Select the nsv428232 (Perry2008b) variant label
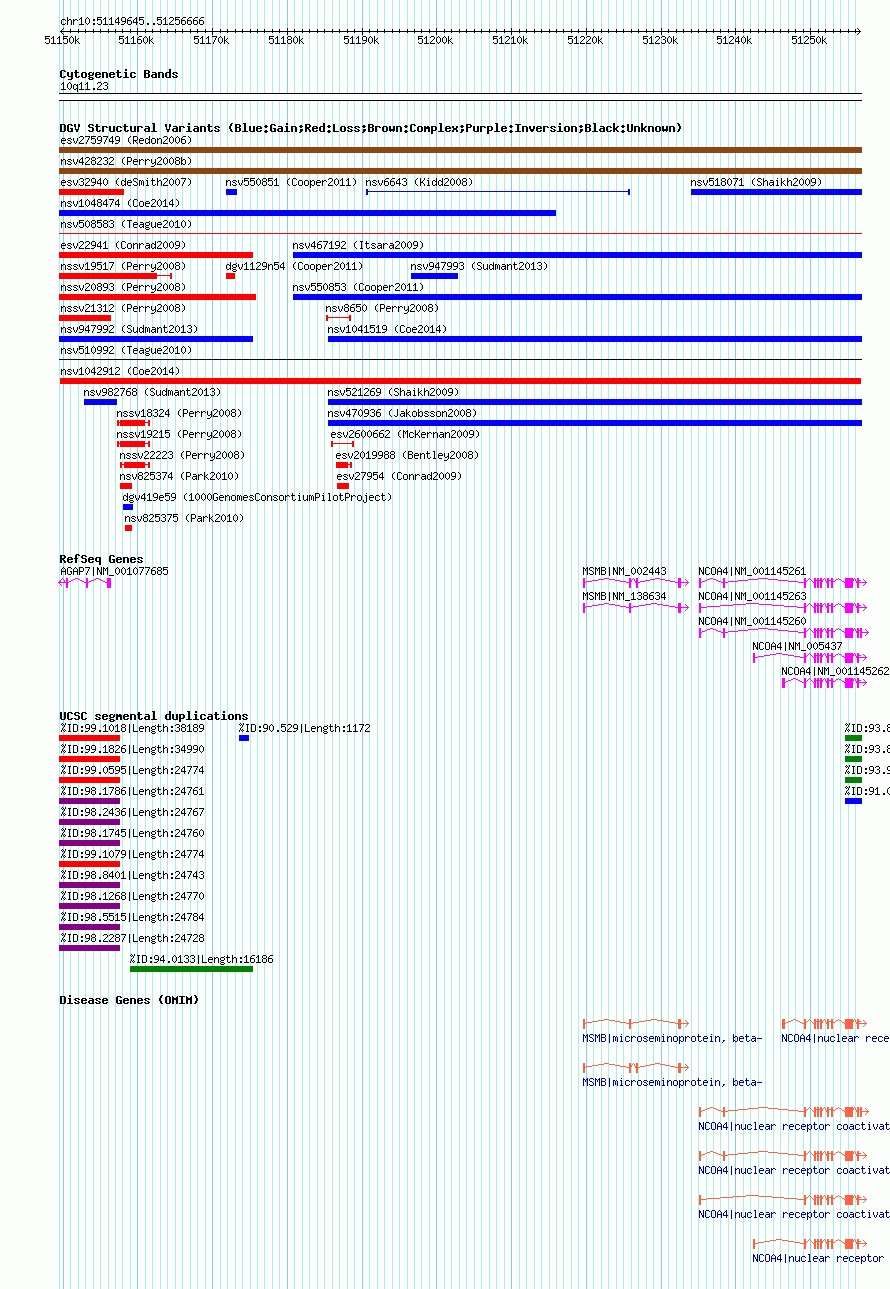The height and width of the screenshot is (1289, 890). pos(125,161)
